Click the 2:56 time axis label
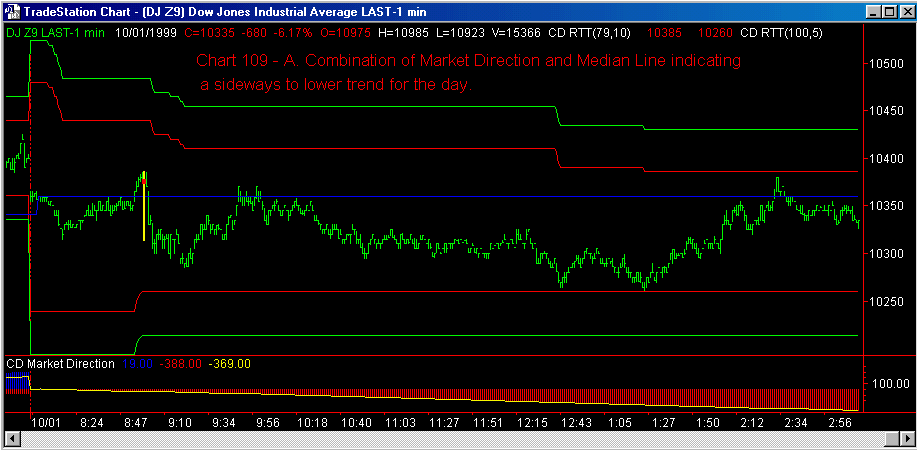 pyautogui.click(x=840, y=422)
